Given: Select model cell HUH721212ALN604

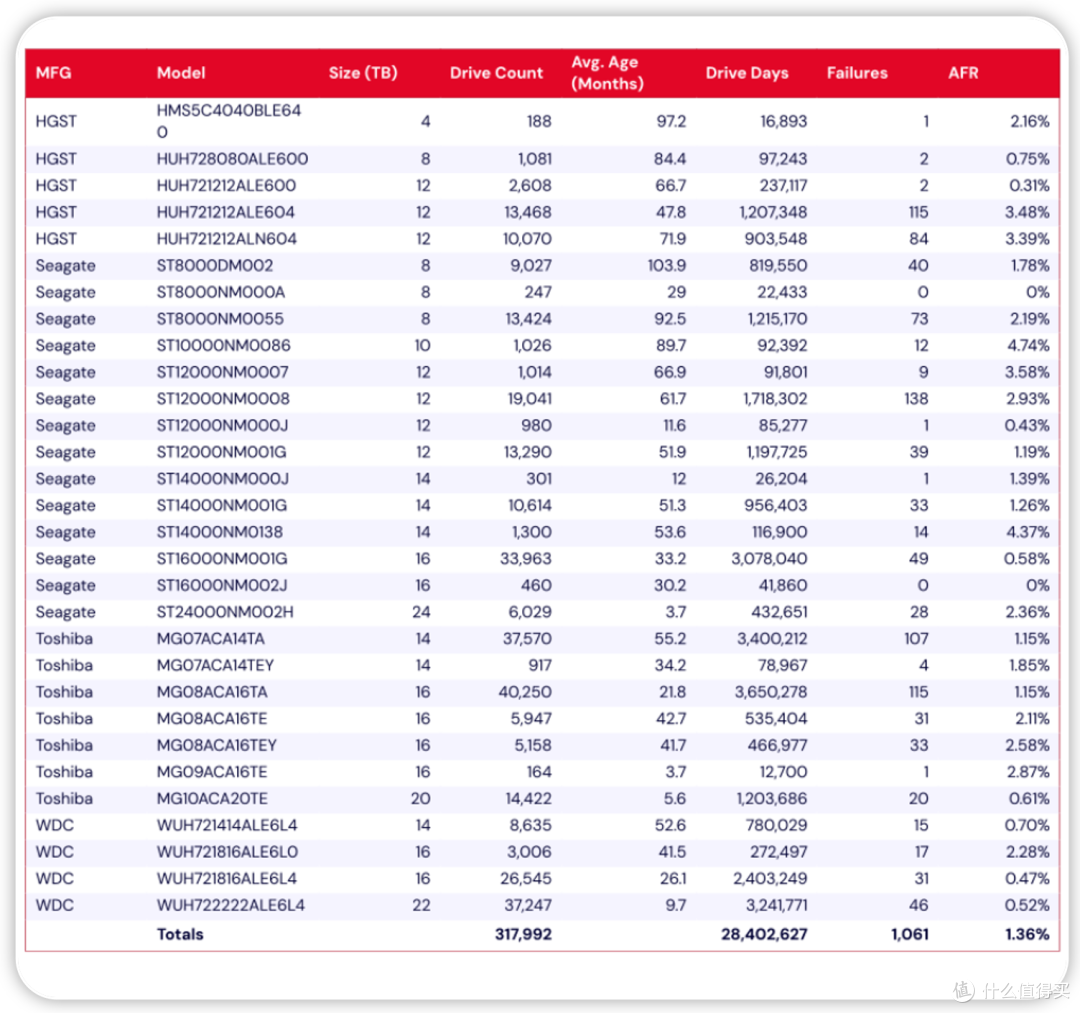Looking at the screenshot, I should [x=227, y=240].
